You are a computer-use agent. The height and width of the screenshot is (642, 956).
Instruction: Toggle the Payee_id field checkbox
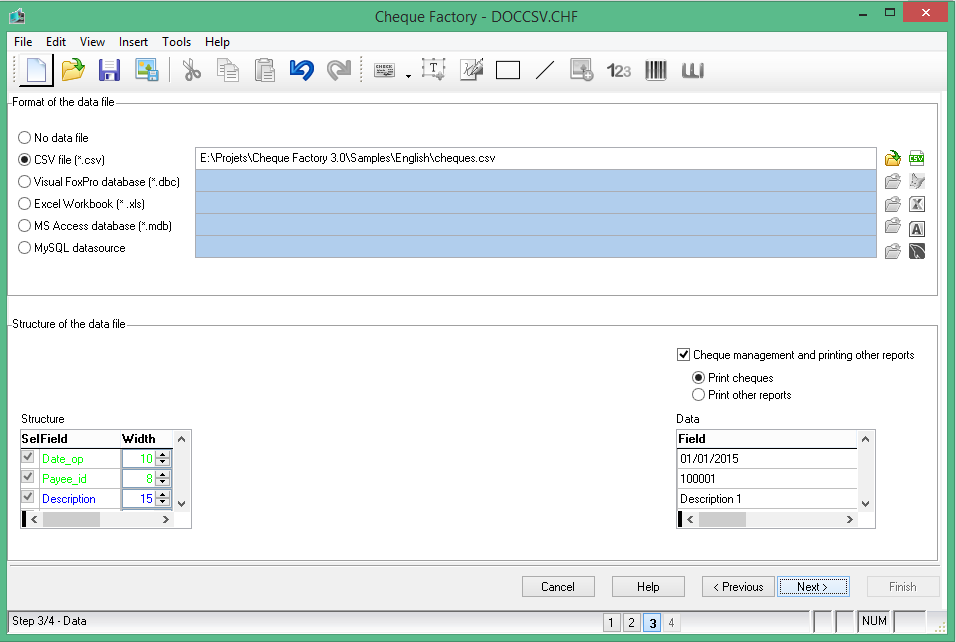(27, 477)
